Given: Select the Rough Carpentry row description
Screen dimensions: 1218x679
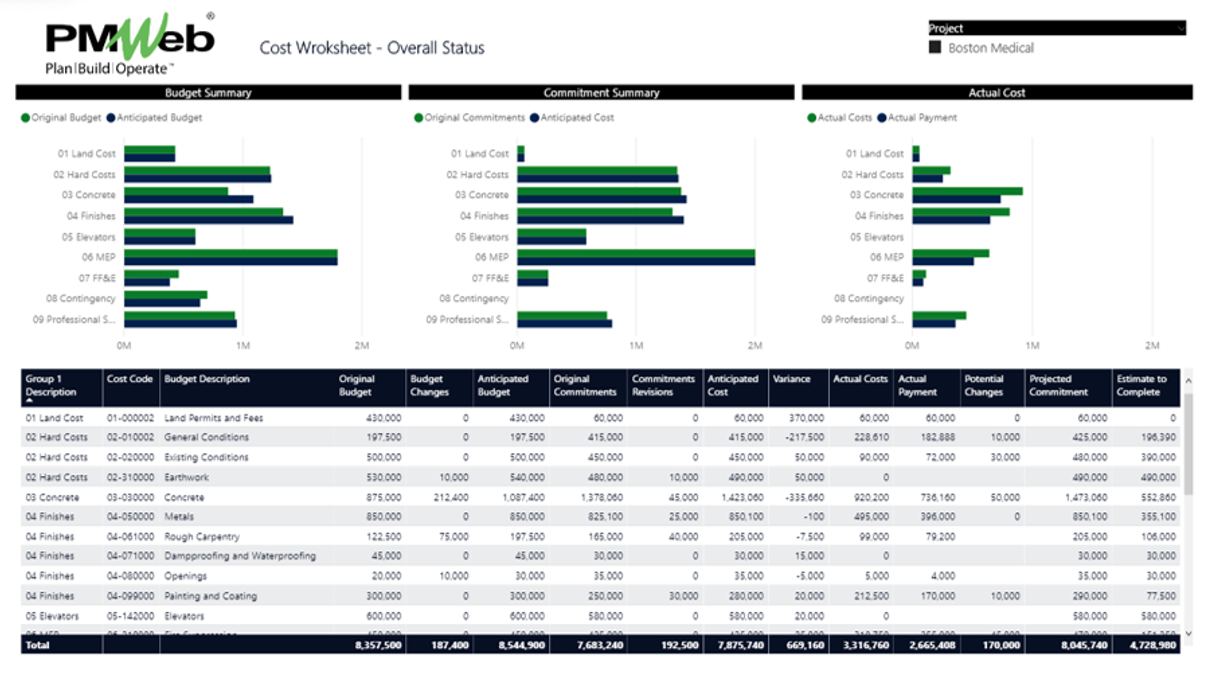Looking at the screenshot, I should 202,537.
